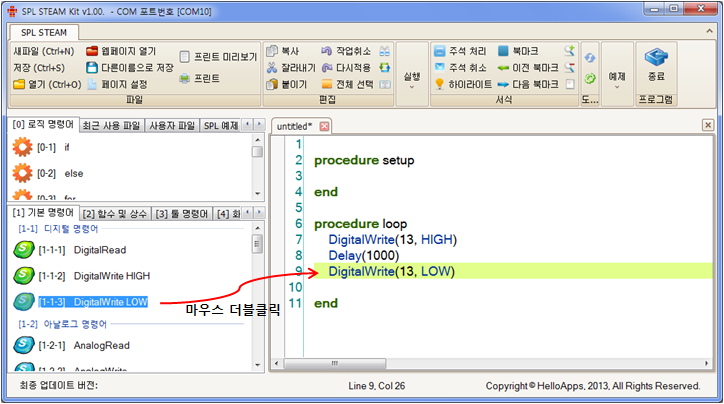Close editor pane with right X
The height and width of the screenshot is (404, 724).
pyautogui.click(x=707, y=125)
